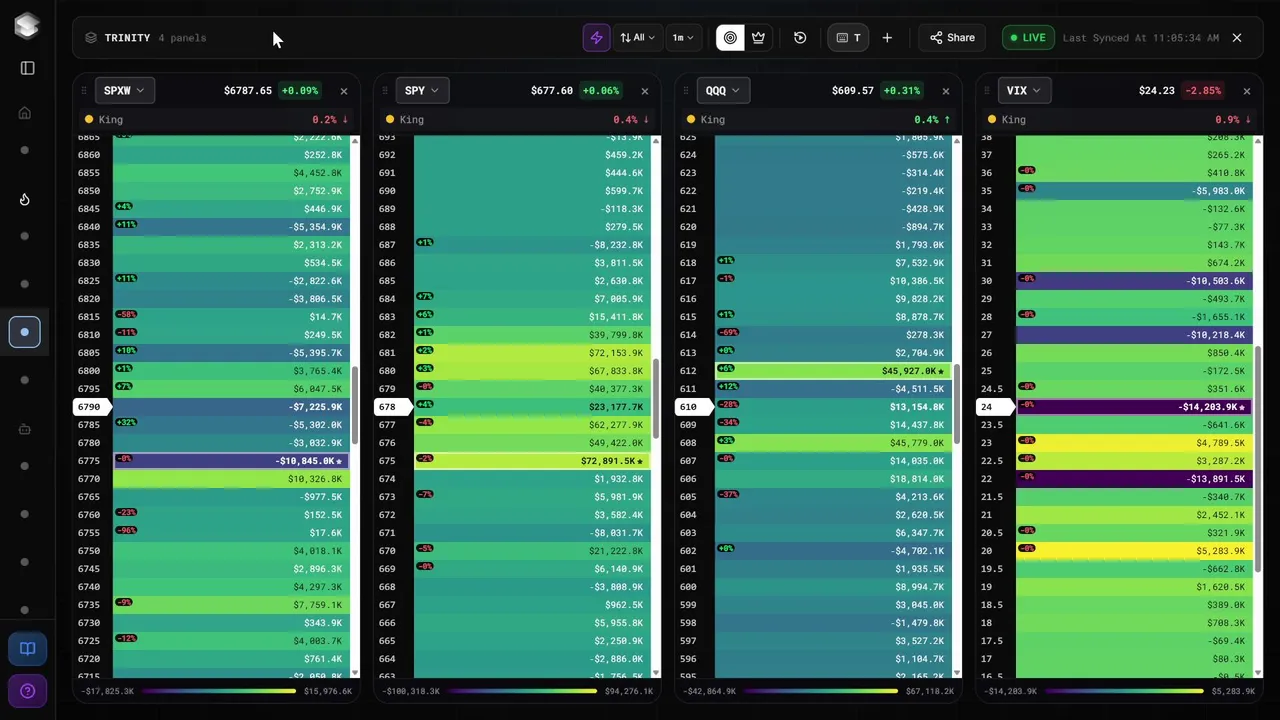The width and height of the screenshot is (1280, 720).
Task: Click the replay history icon
Action: coord(800,38)
